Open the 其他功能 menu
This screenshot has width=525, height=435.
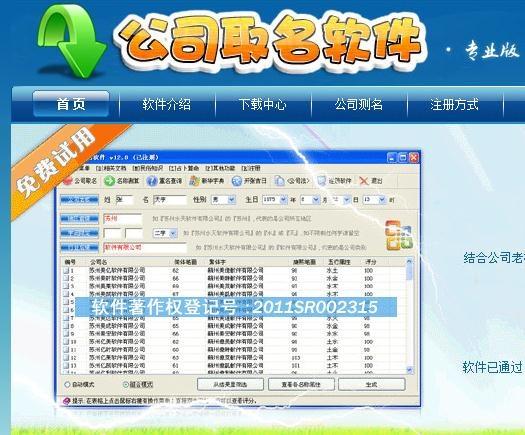coord(220,168)
